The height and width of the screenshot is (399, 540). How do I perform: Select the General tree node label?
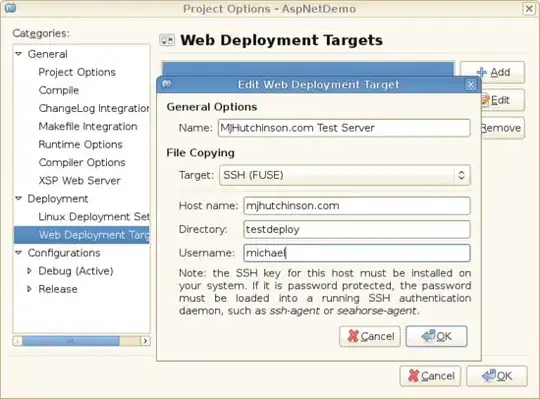[48, 54]
